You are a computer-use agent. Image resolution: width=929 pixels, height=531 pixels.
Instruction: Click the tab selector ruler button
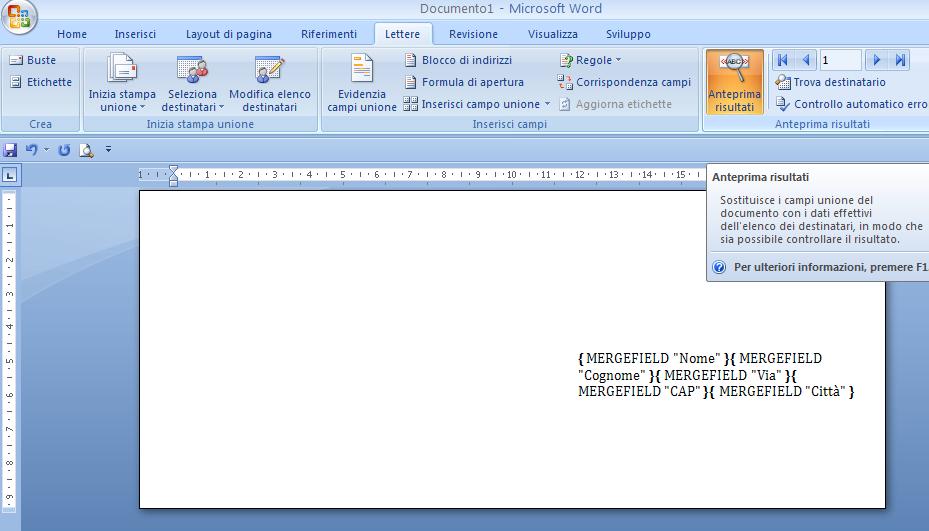[11, 175]
